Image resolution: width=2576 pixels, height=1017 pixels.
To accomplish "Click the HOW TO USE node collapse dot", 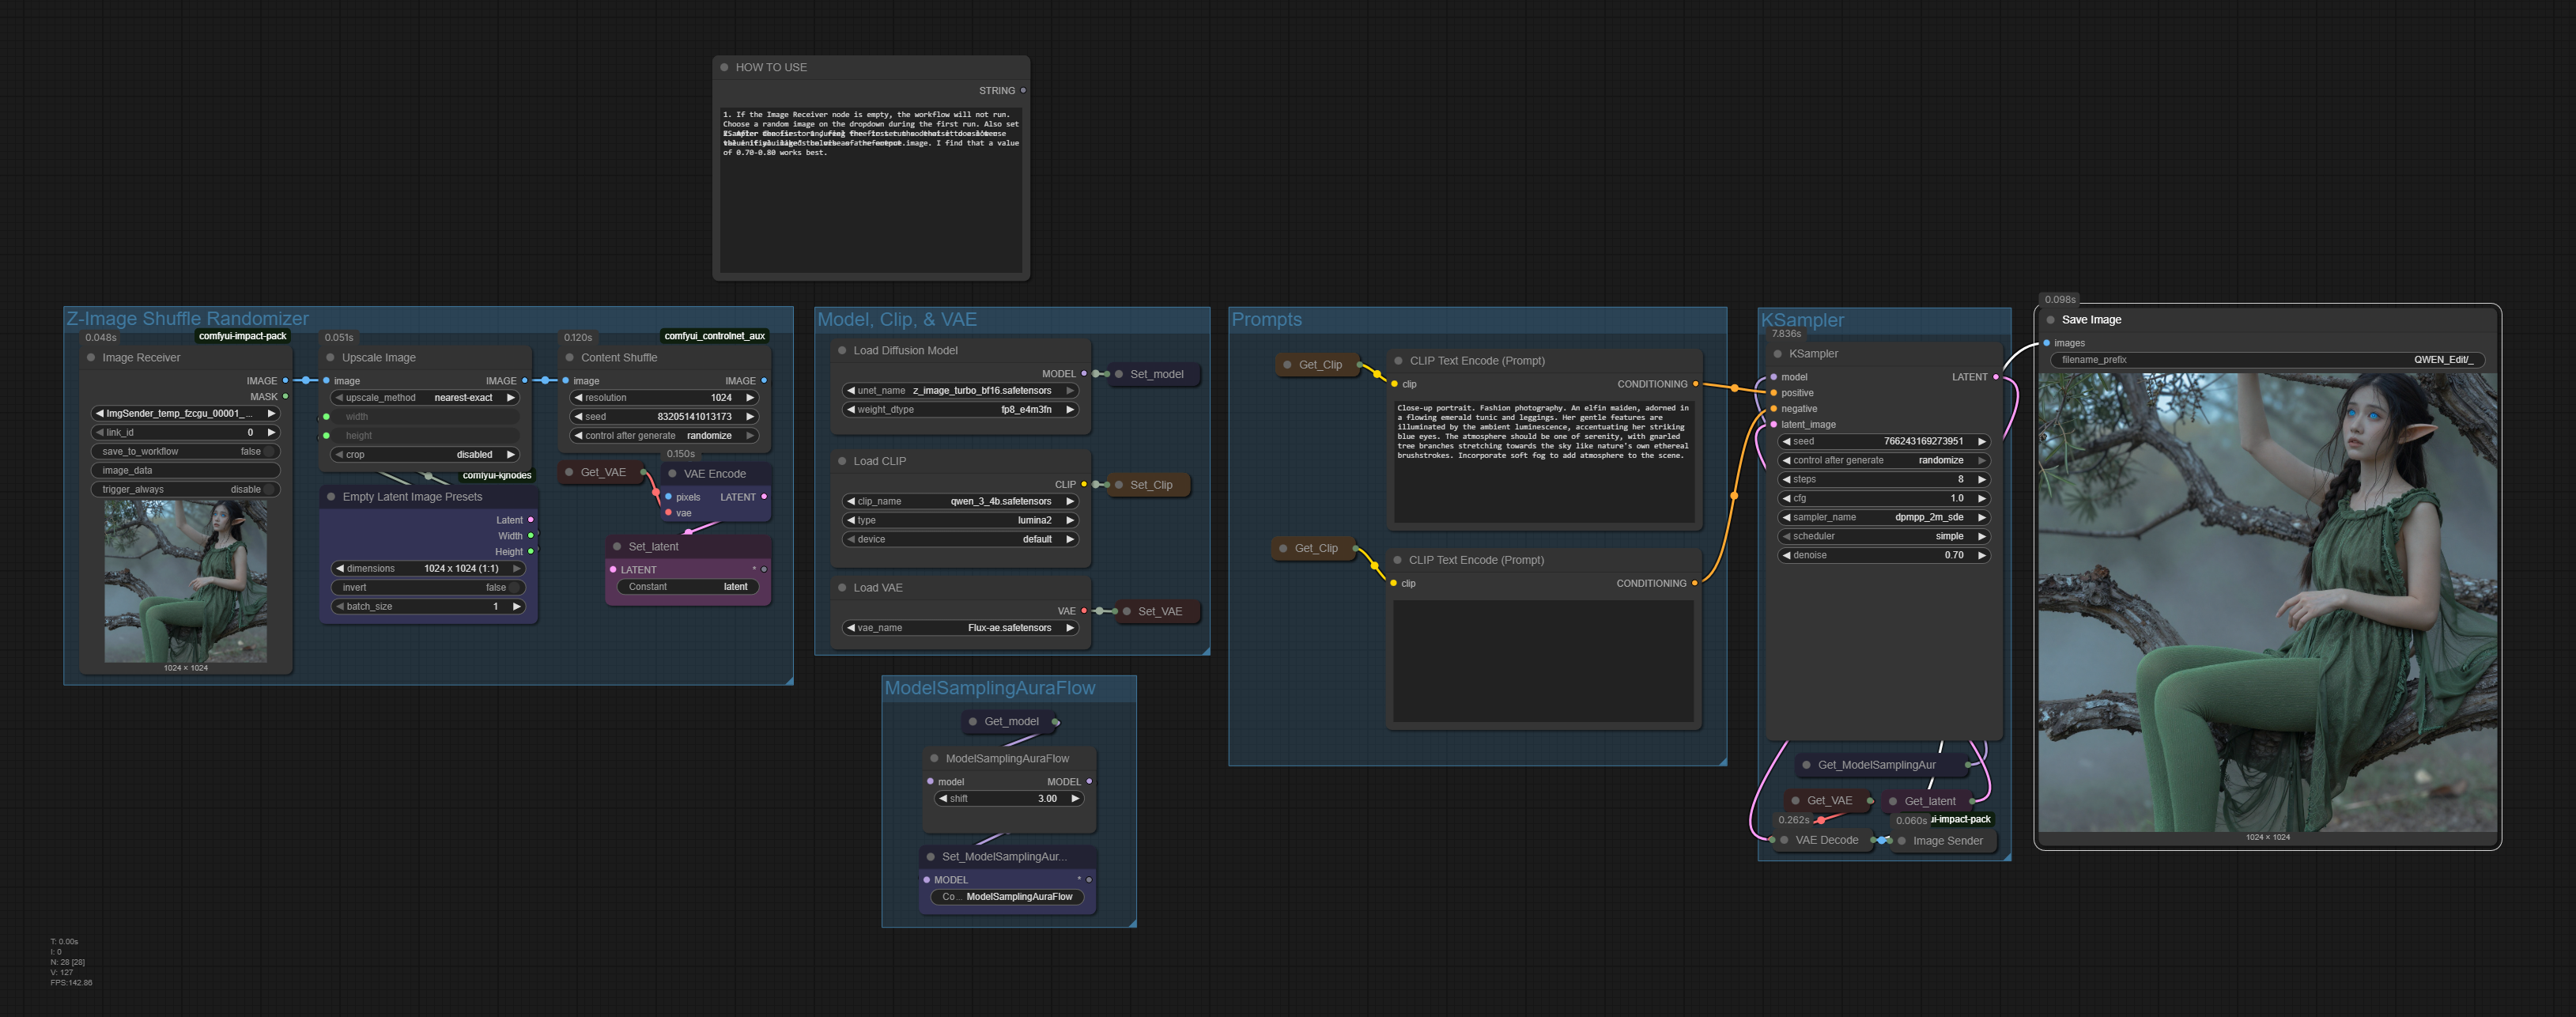I will tap(724, 67).
